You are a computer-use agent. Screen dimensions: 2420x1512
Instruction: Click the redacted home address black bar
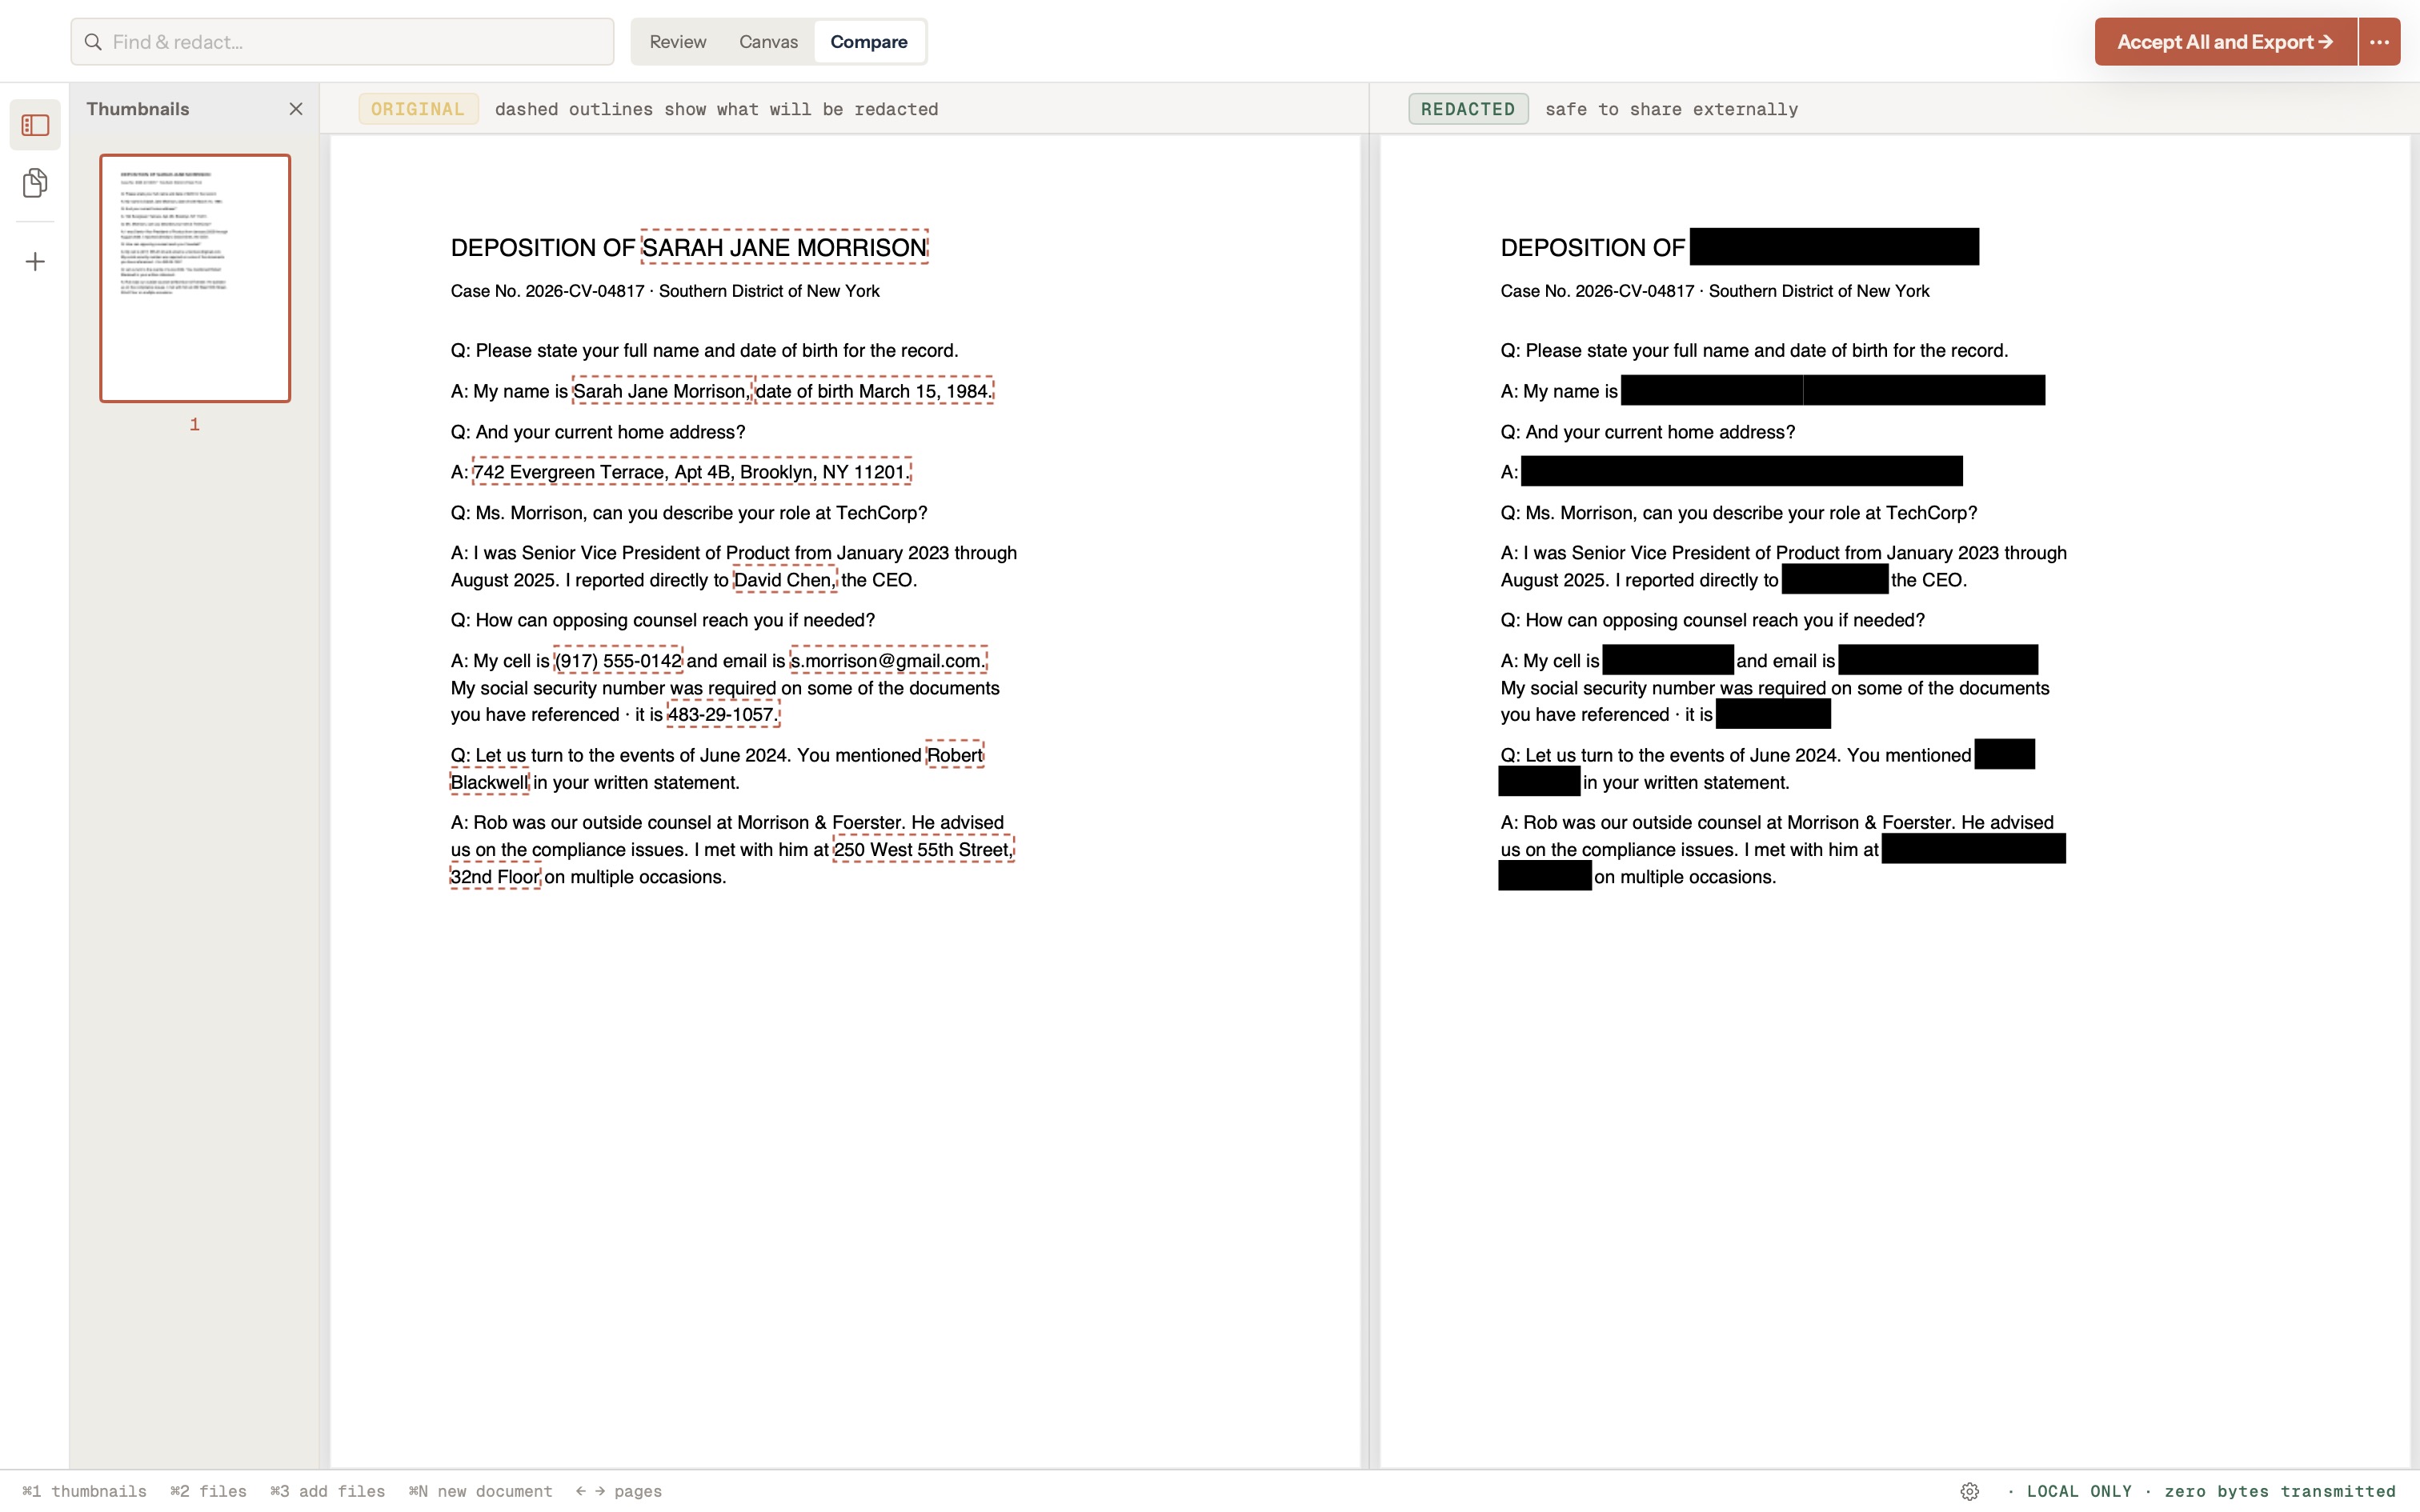(x=1741, y=471)
